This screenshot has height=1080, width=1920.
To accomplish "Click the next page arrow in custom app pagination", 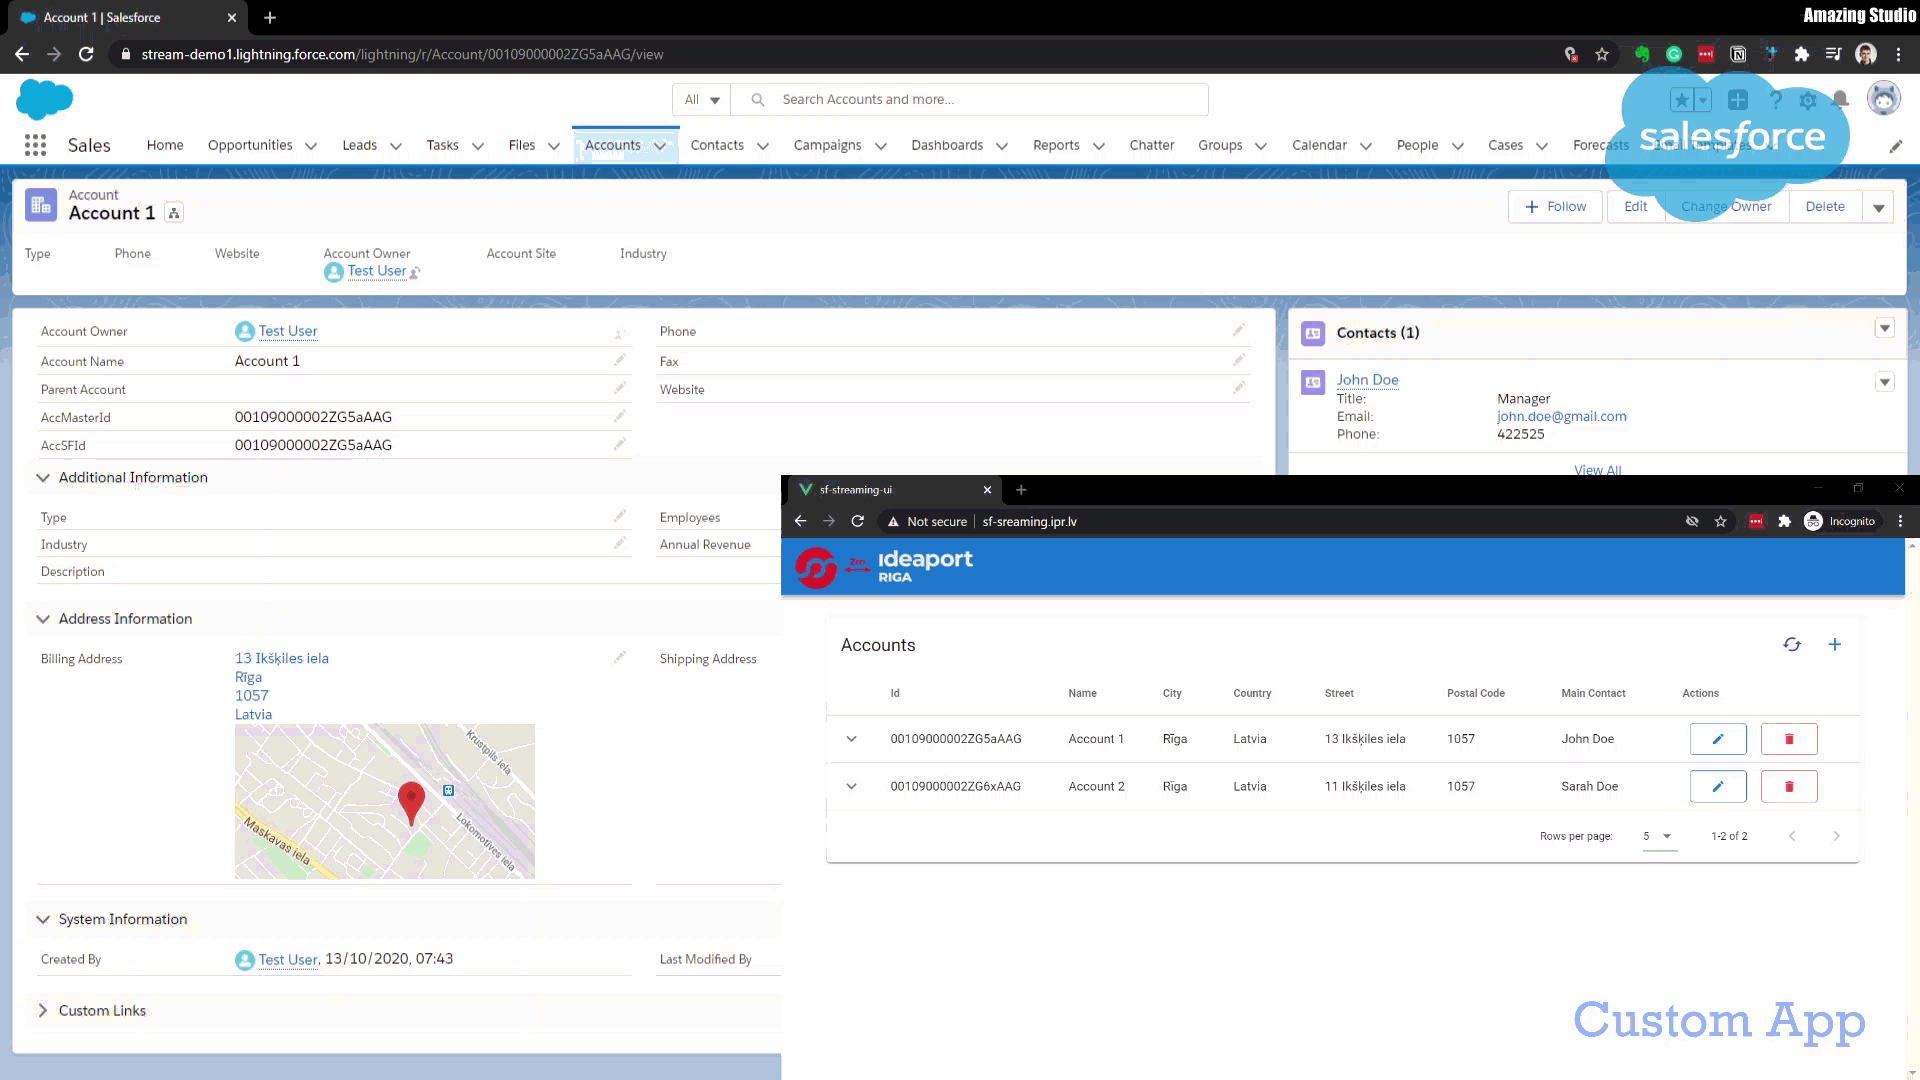I will coord(1836,836).
